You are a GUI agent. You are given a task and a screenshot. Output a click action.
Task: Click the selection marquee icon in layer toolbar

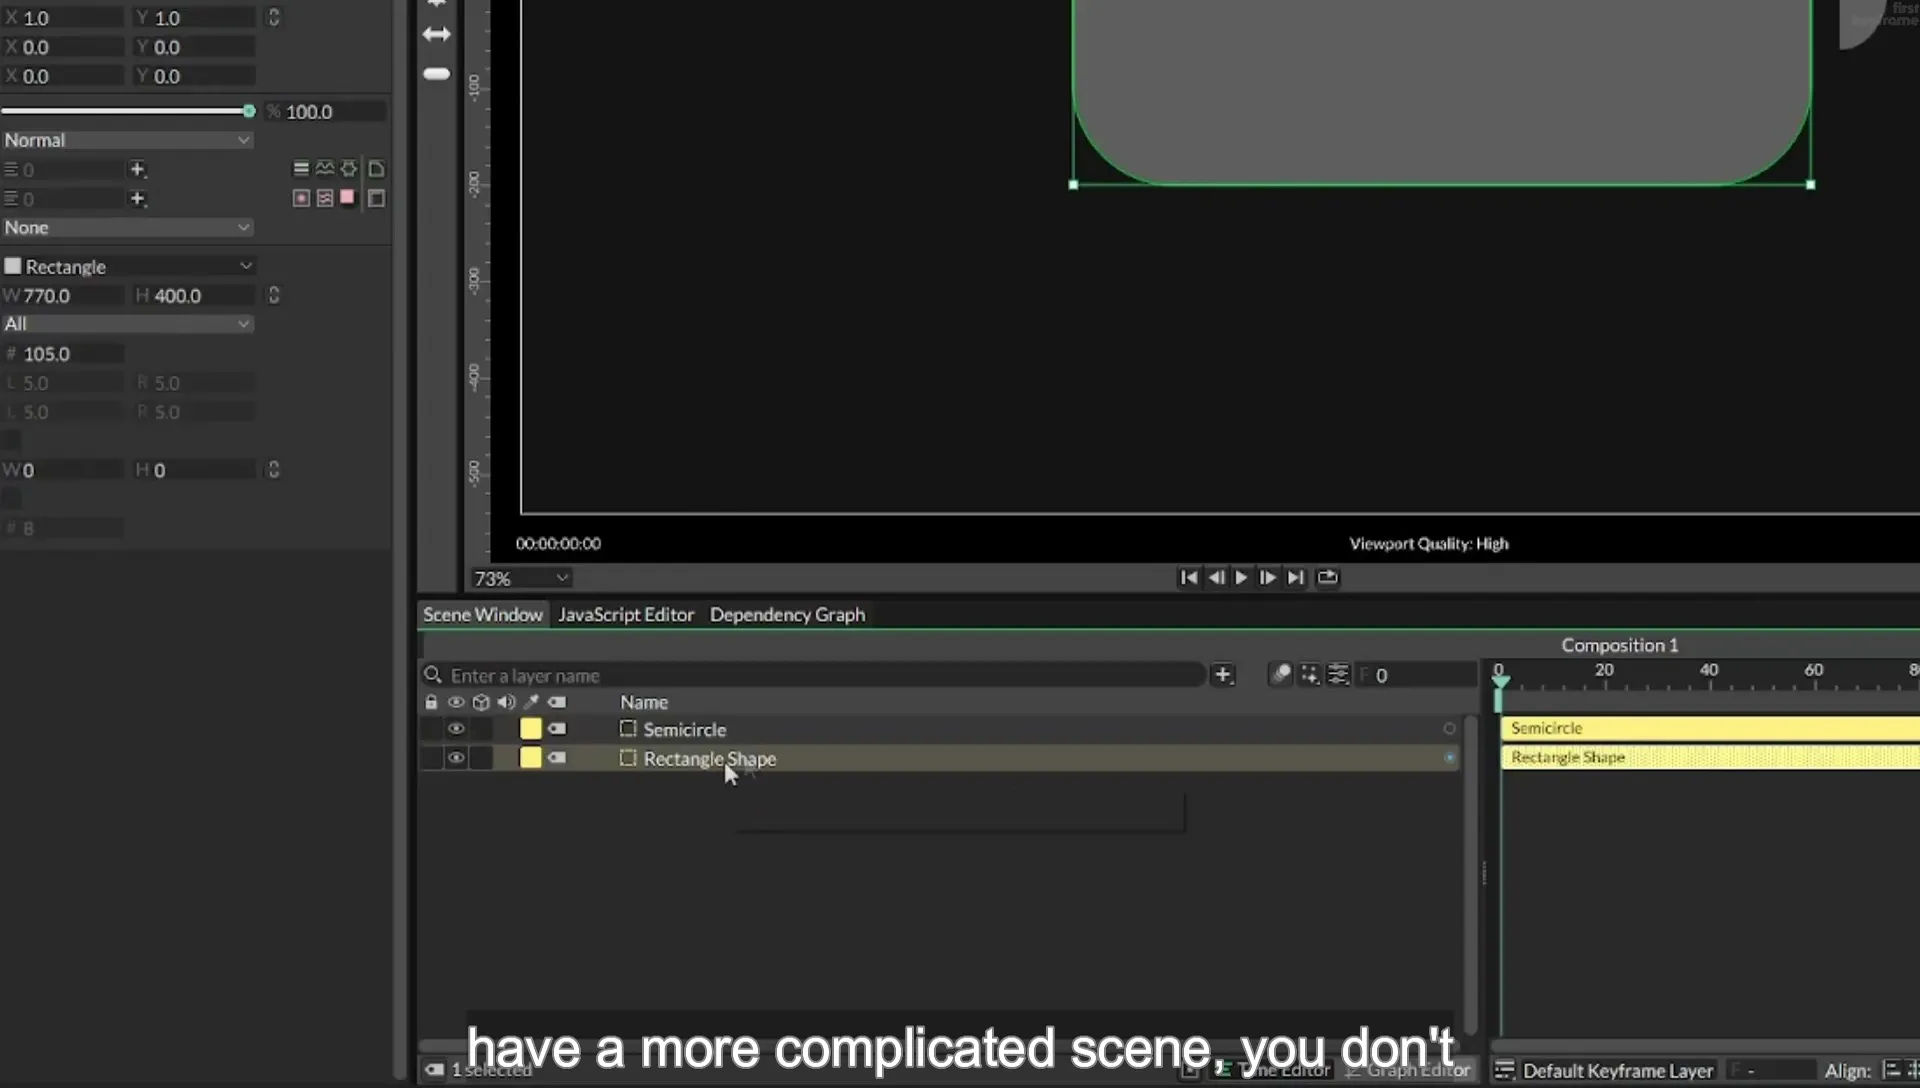(1309, 675)
